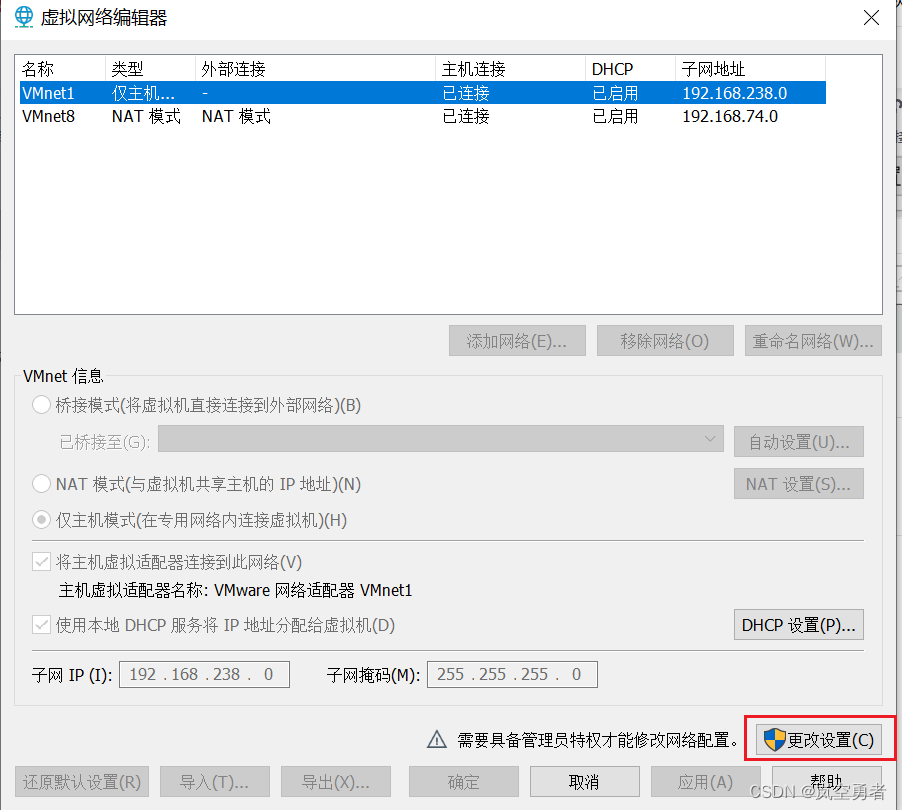The height and width of the screenshot is (810, 902).
Task: Select 仅主机模式 radio button
Action: [41, 520]
